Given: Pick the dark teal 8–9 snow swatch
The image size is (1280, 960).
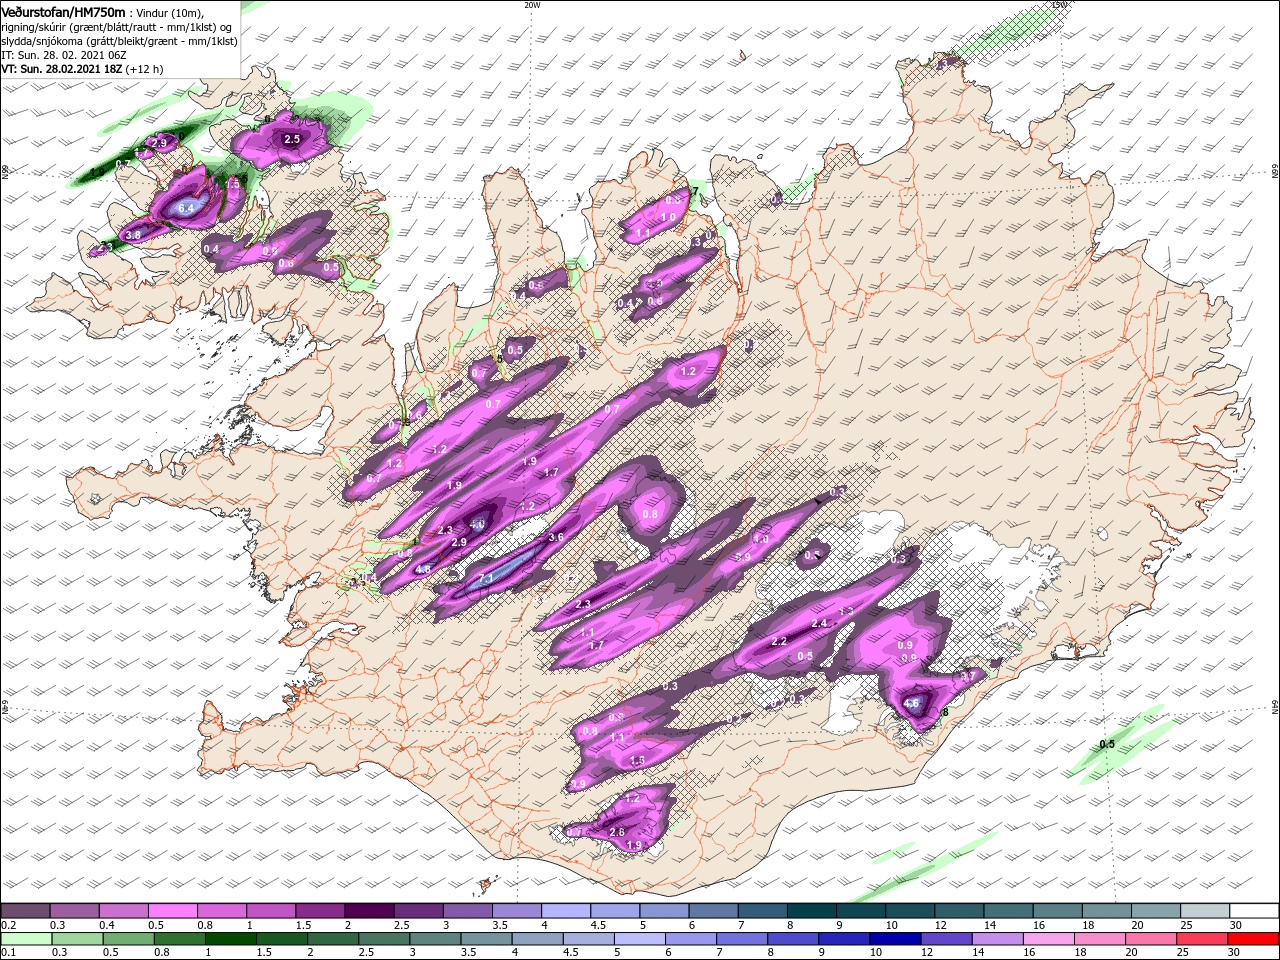Looking at the screenshot, I should [811, 911].
